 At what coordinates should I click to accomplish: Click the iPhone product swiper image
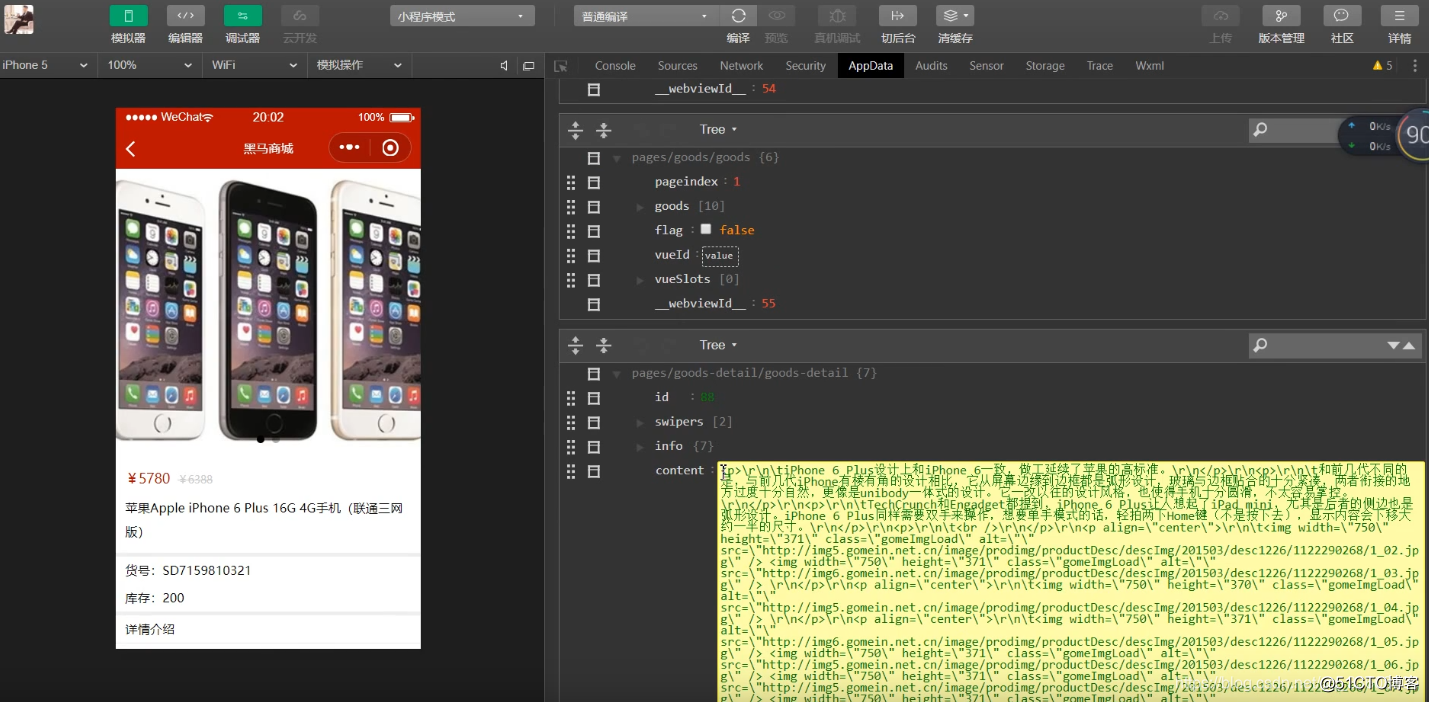point(268,305)
